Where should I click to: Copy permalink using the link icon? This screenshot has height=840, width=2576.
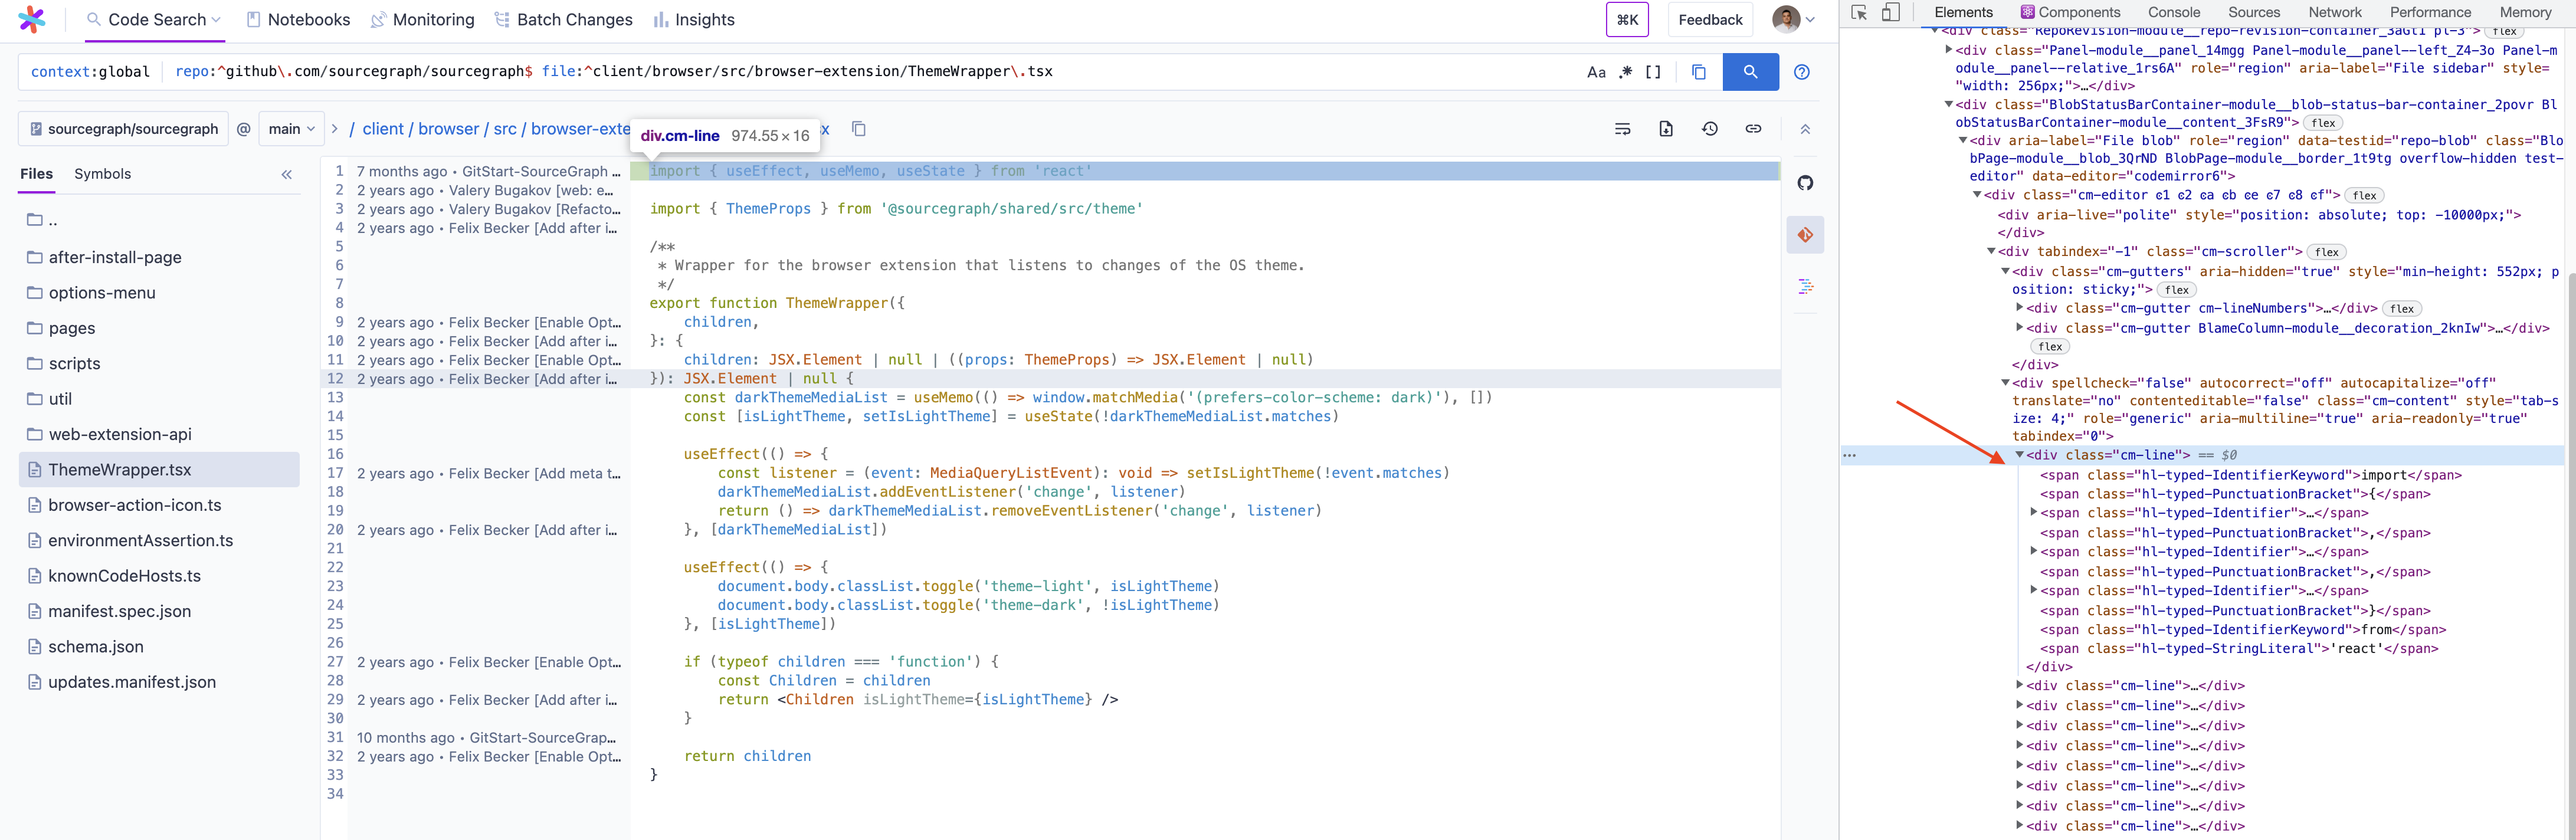pos(1753,129)
